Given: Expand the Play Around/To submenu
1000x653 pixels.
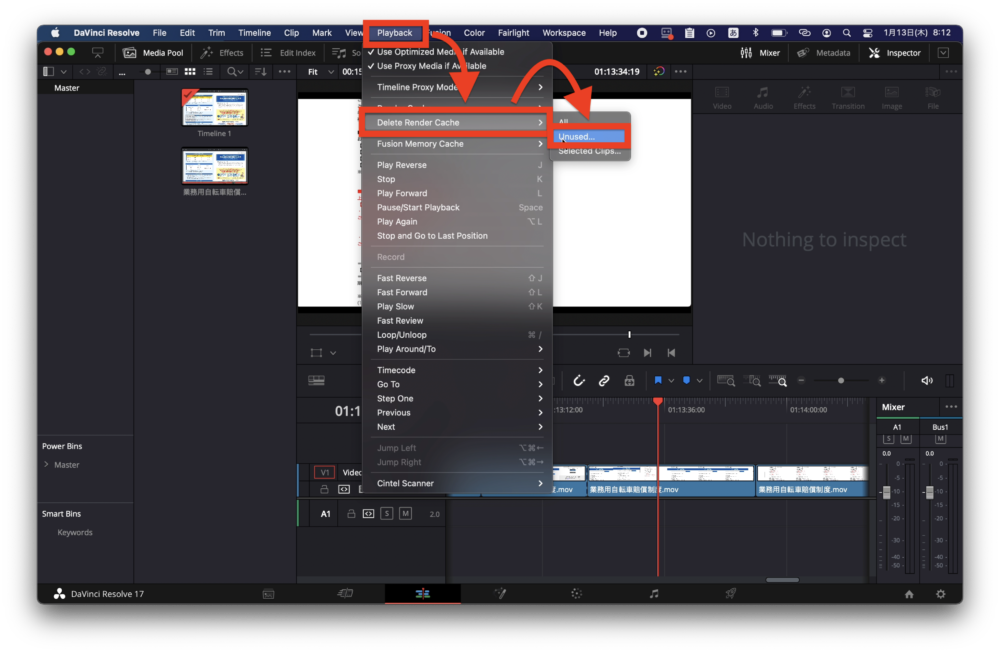Looking at the screenshot, I should pyautogui.click(x=456, y=349).
